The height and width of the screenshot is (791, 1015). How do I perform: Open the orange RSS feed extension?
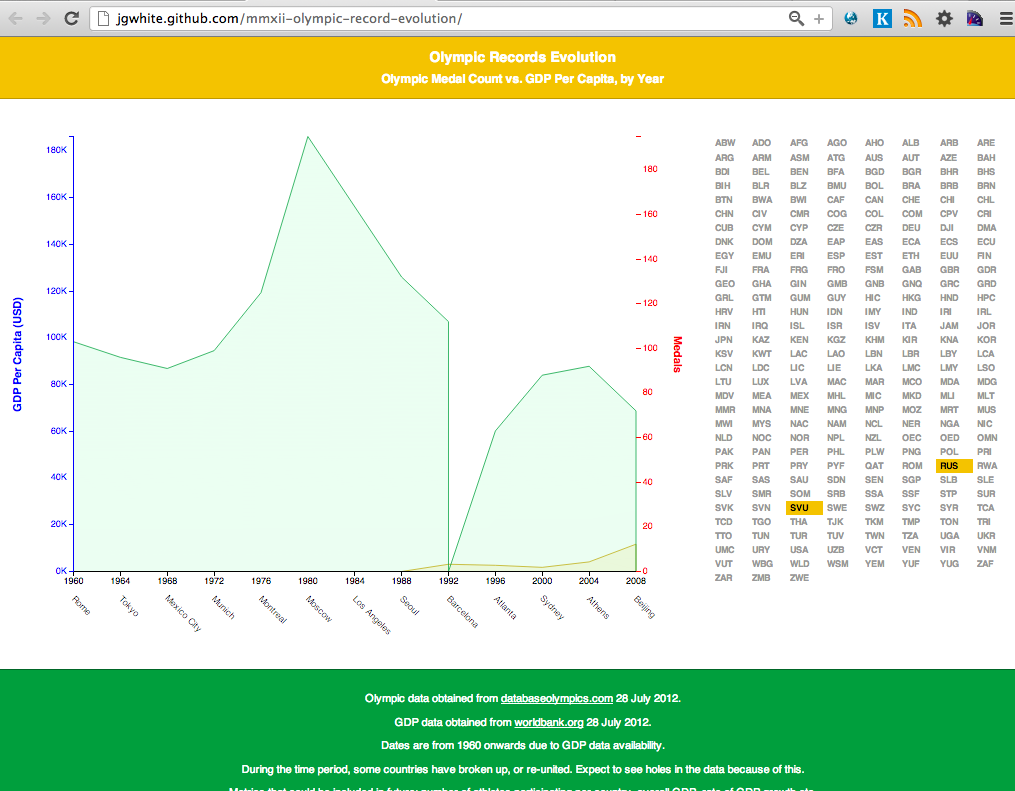pyautogui.click(x=913, y=19)
